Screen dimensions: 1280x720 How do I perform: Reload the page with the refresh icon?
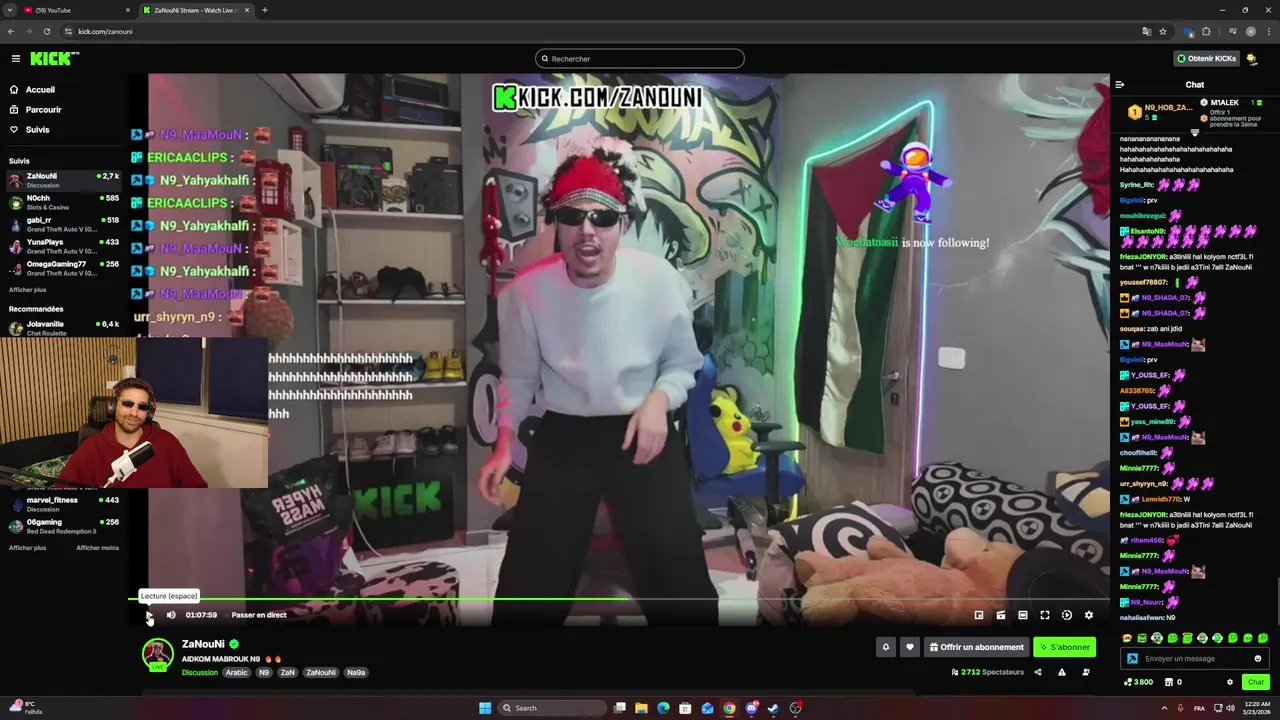[x=46, y=31]
